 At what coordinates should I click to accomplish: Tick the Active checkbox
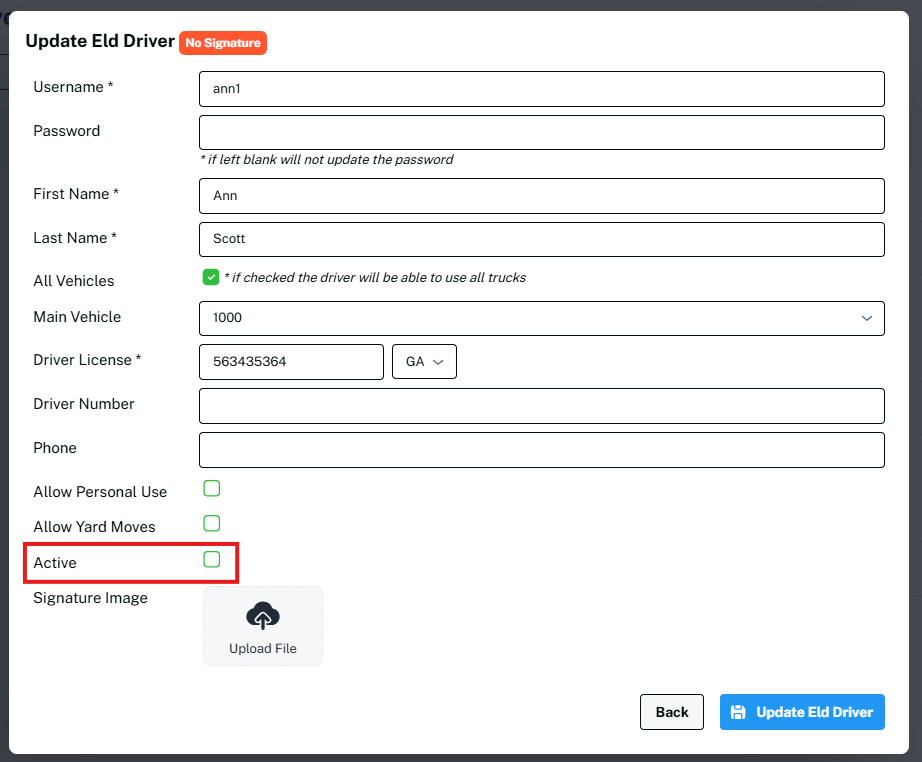[x=211, y=559]
